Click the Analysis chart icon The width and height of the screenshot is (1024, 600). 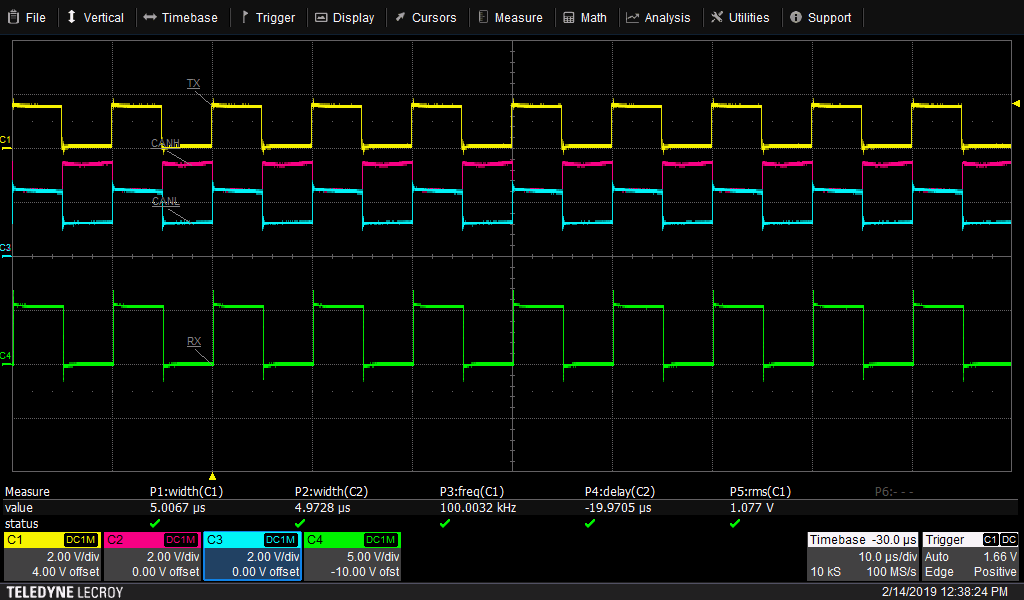tap(632, 18)
